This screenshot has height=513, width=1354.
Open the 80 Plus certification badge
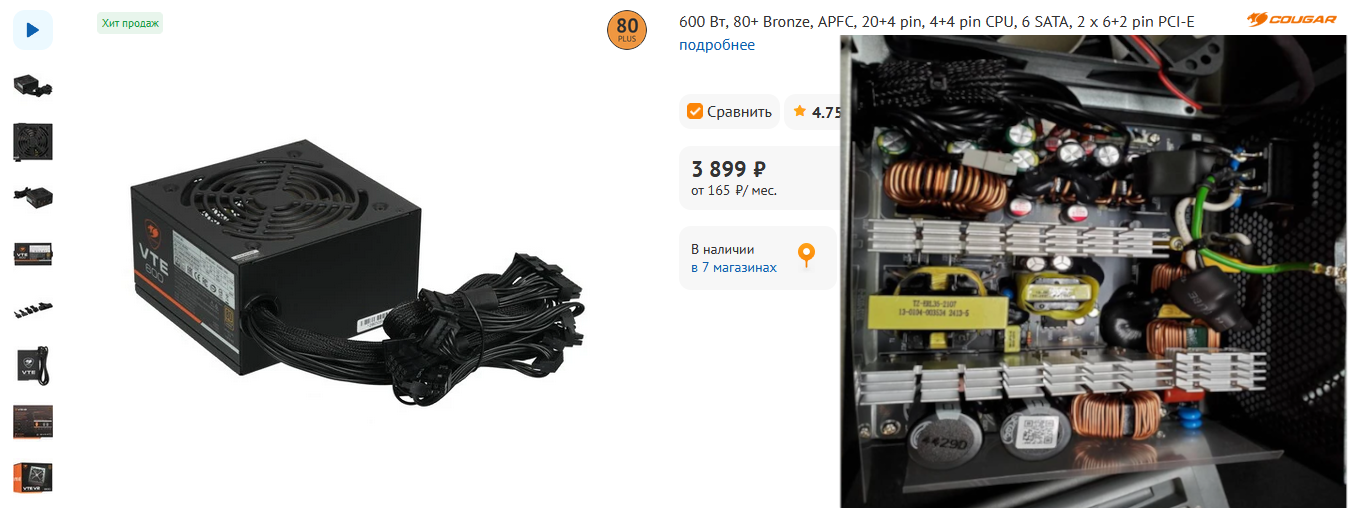pos(627,30)
